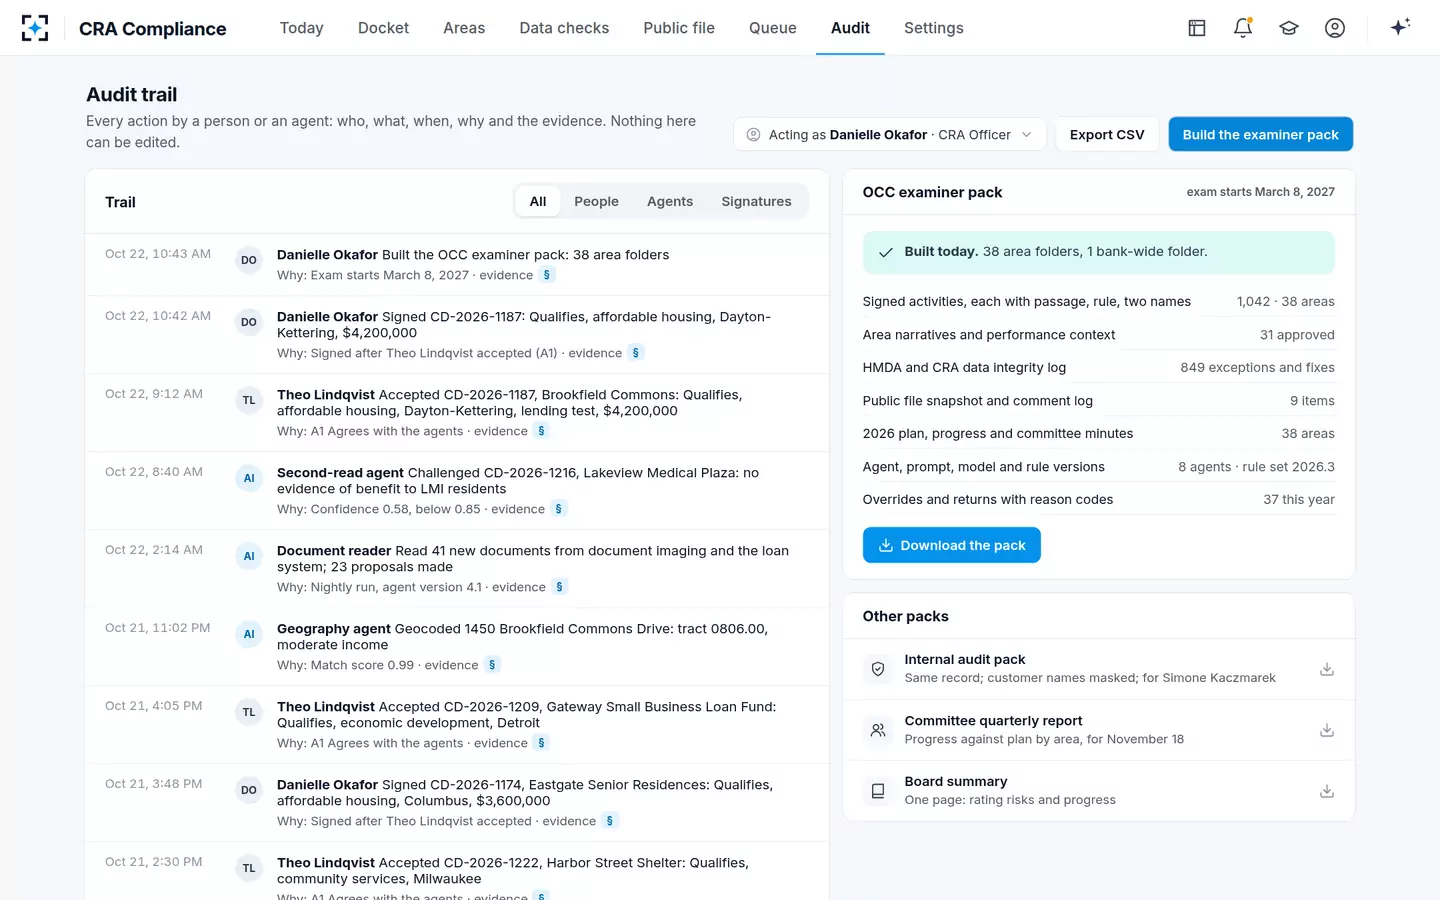Click Build the examiner pack

tap(1260, 135)
